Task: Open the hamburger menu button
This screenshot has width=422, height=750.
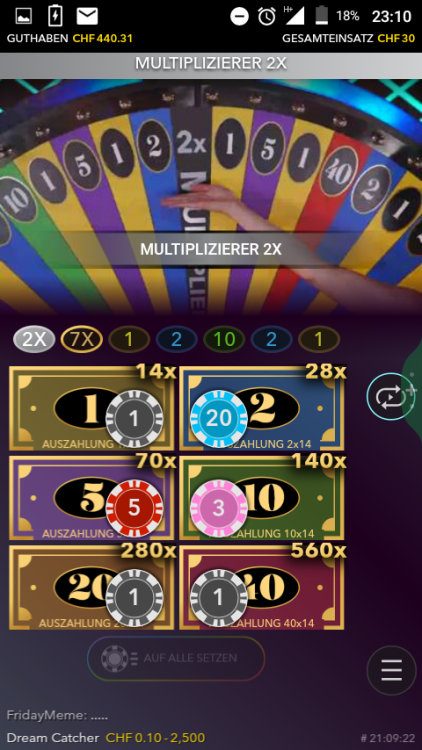Action: click(x=391, y=670)
